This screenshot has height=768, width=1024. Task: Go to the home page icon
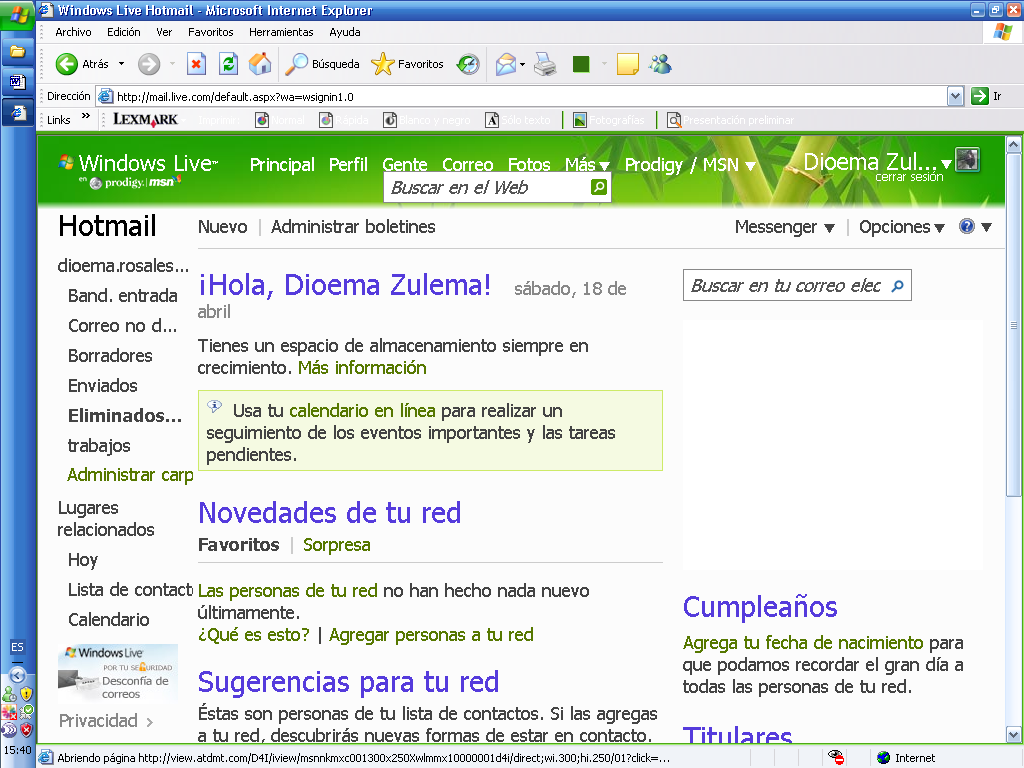pyautogui.click(x=260, y=64)
